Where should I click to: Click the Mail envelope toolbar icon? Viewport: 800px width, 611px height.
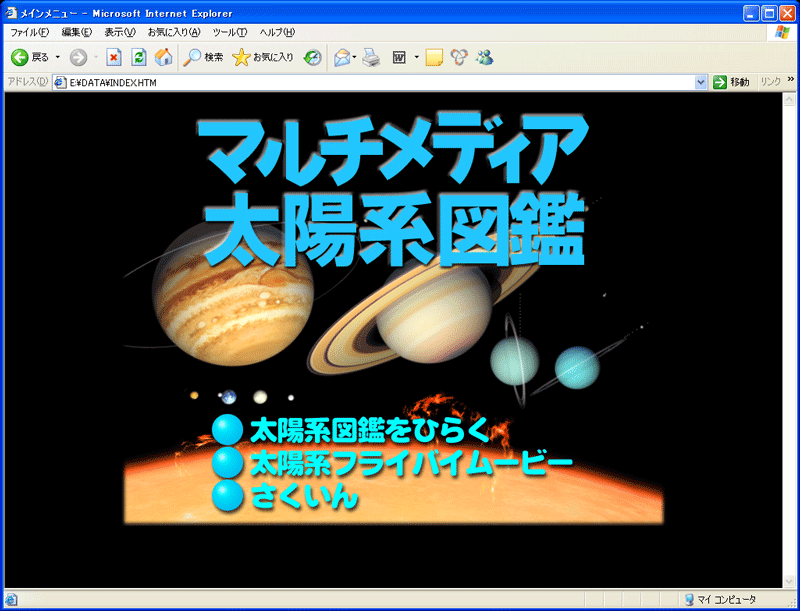(x=342, y=57)
